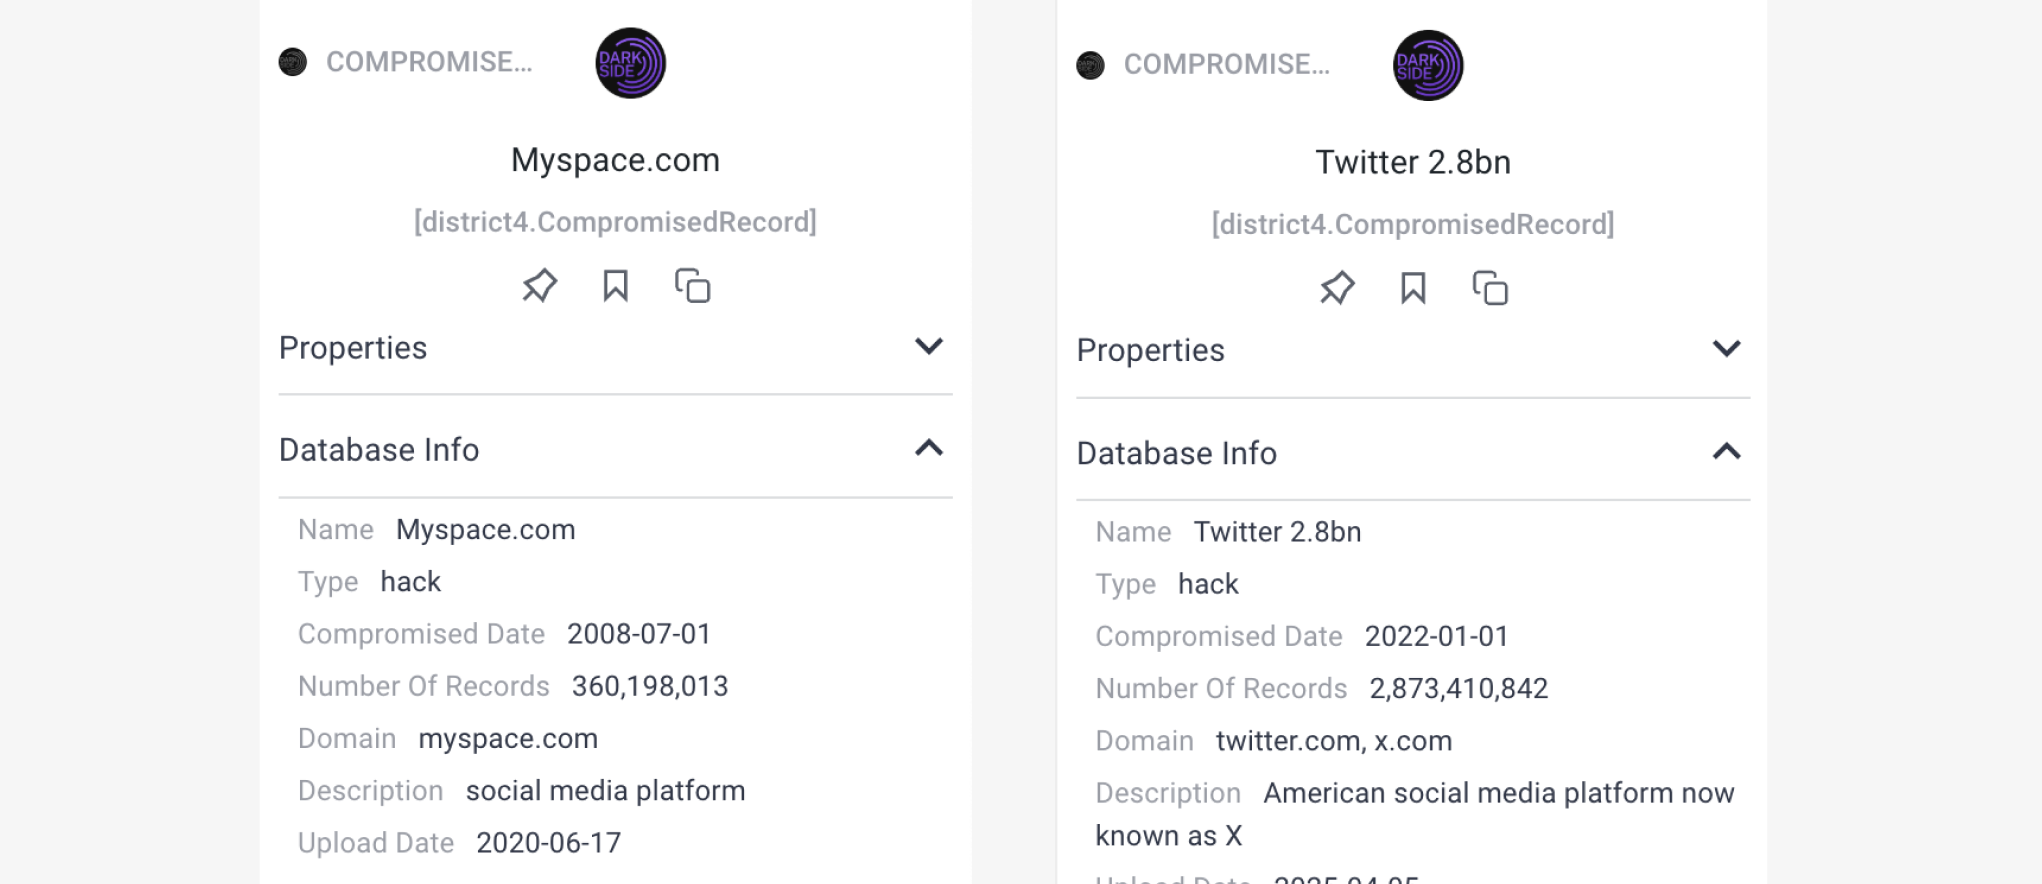Screen dimensions: 2042x884
Task: Click COMPROMISE... label on Twitter card
Action: pos(1227,64)
